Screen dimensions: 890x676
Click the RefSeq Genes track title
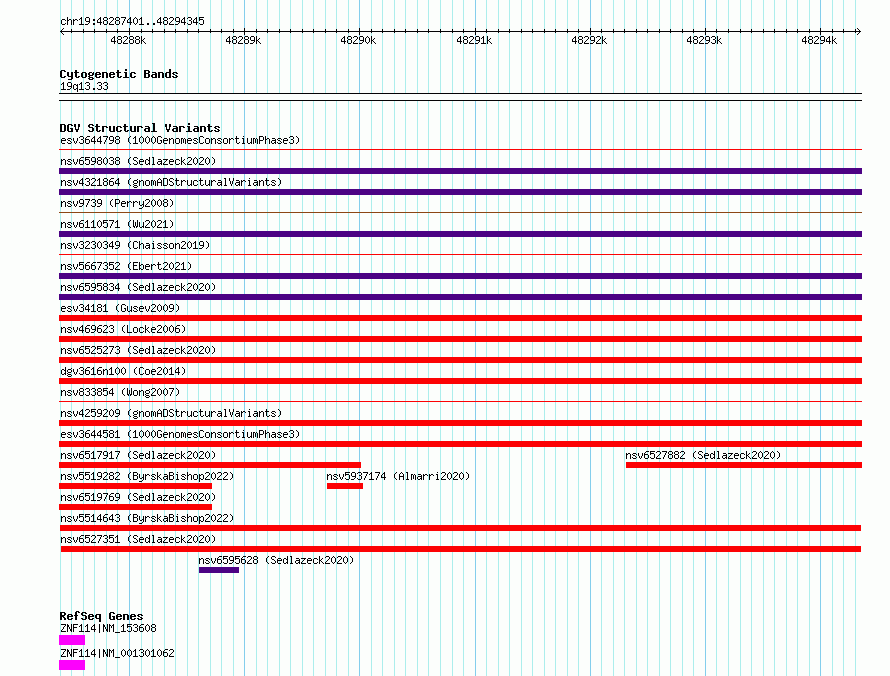pos(102,616)
